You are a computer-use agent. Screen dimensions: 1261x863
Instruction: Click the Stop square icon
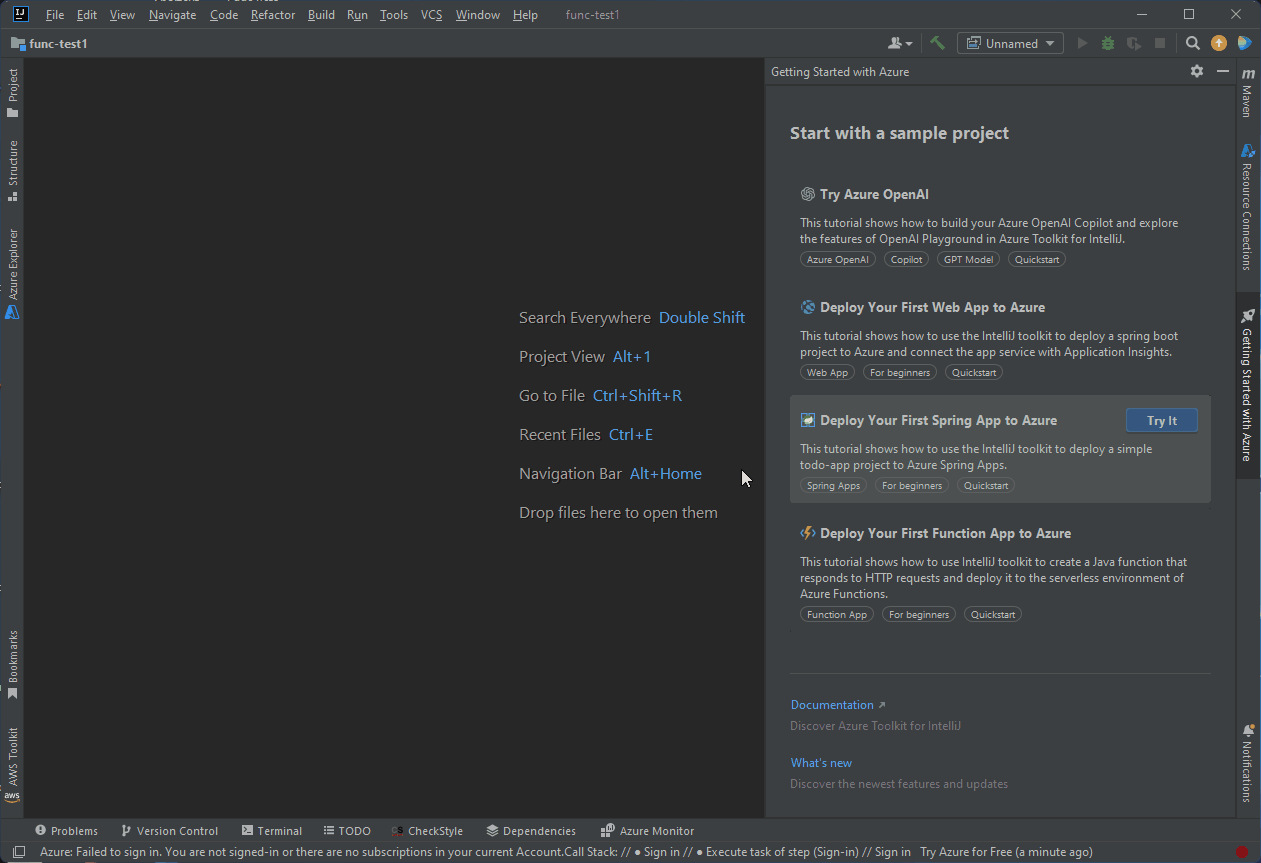(x=1160, y=43)
